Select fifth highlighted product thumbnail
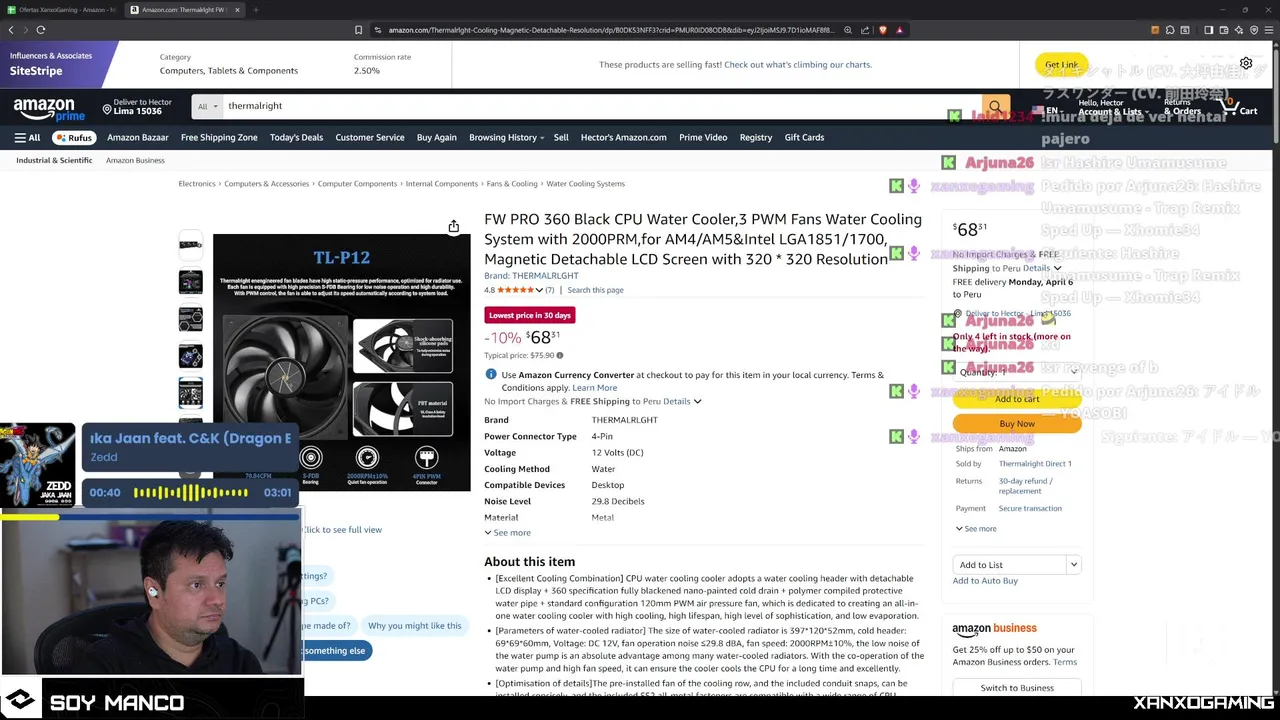The height and width of the screenshot is (720, 1280). point(190,392)
